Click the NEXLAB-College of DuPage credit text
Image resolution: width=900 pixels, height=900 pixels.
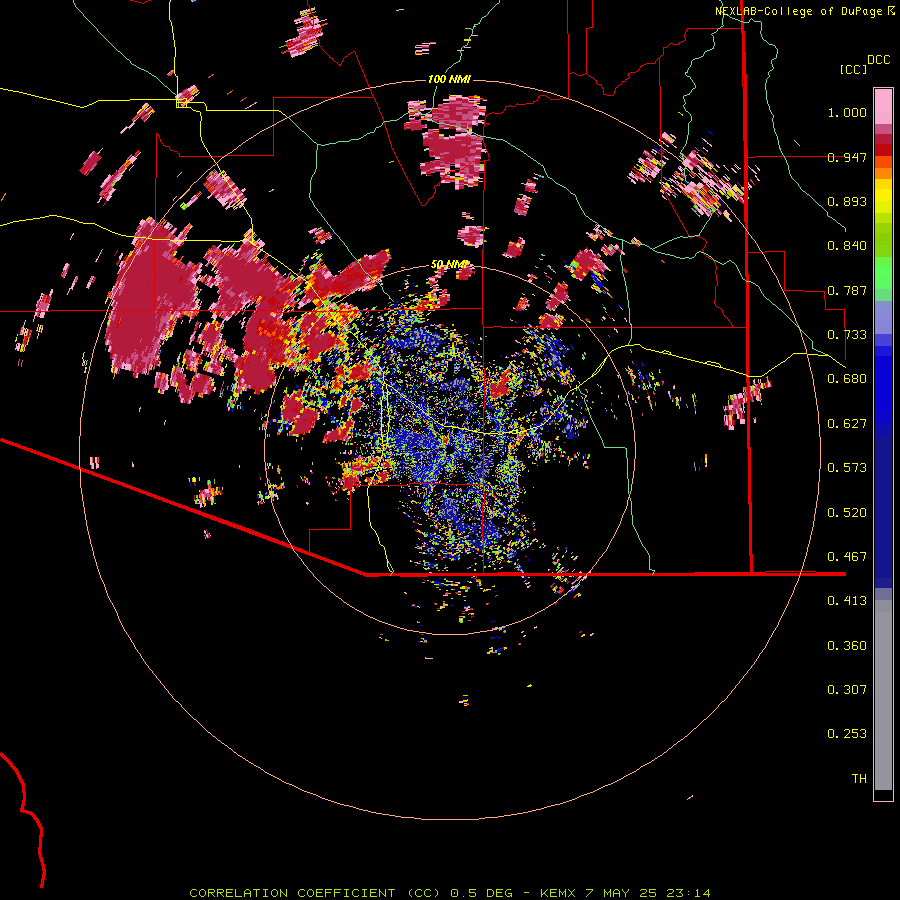coord(798,11)
